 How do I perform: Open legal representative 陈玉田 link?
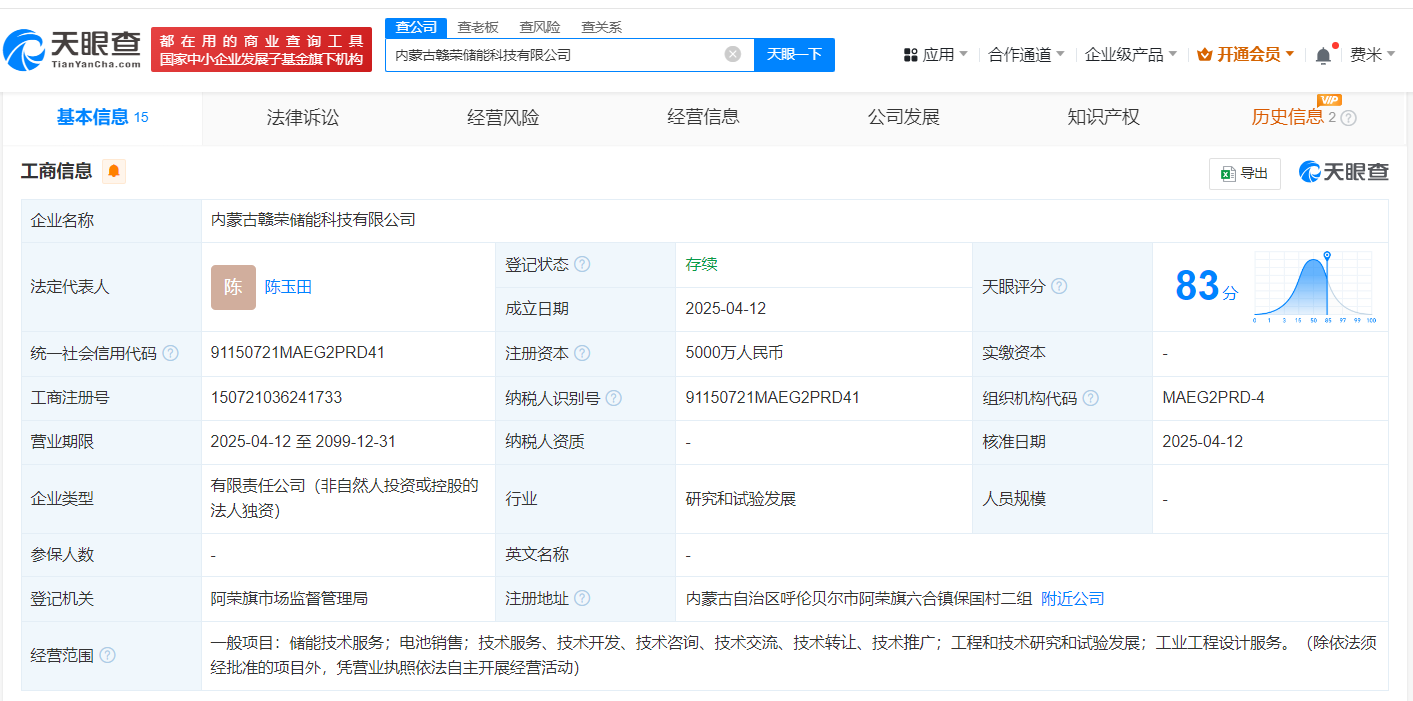pyautogui.click(x=288, y=287)
